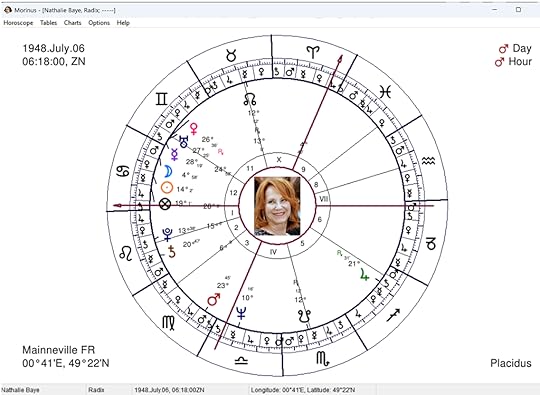
Task: Click the pink Venus glyph in Gemini
Action: (194, 129)
